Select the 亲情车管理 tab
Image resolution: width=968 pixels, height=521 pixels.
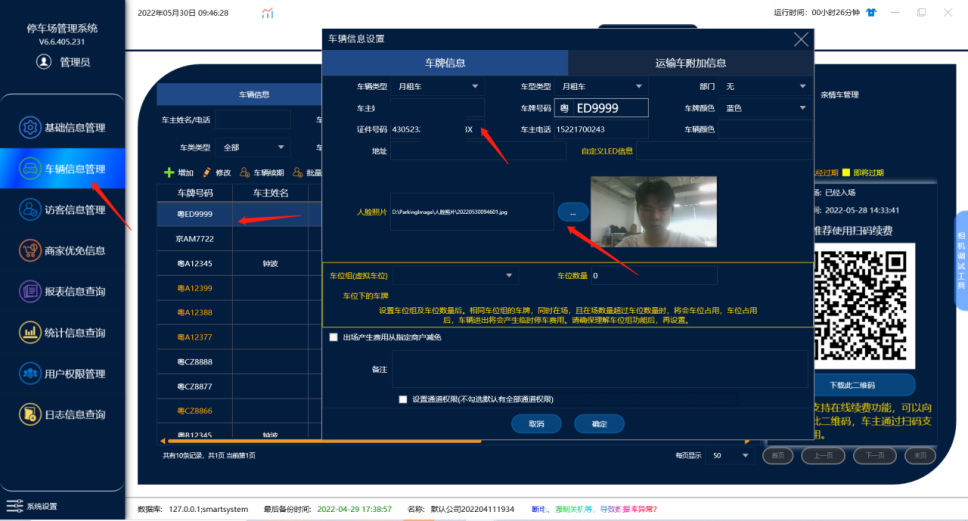839,94
